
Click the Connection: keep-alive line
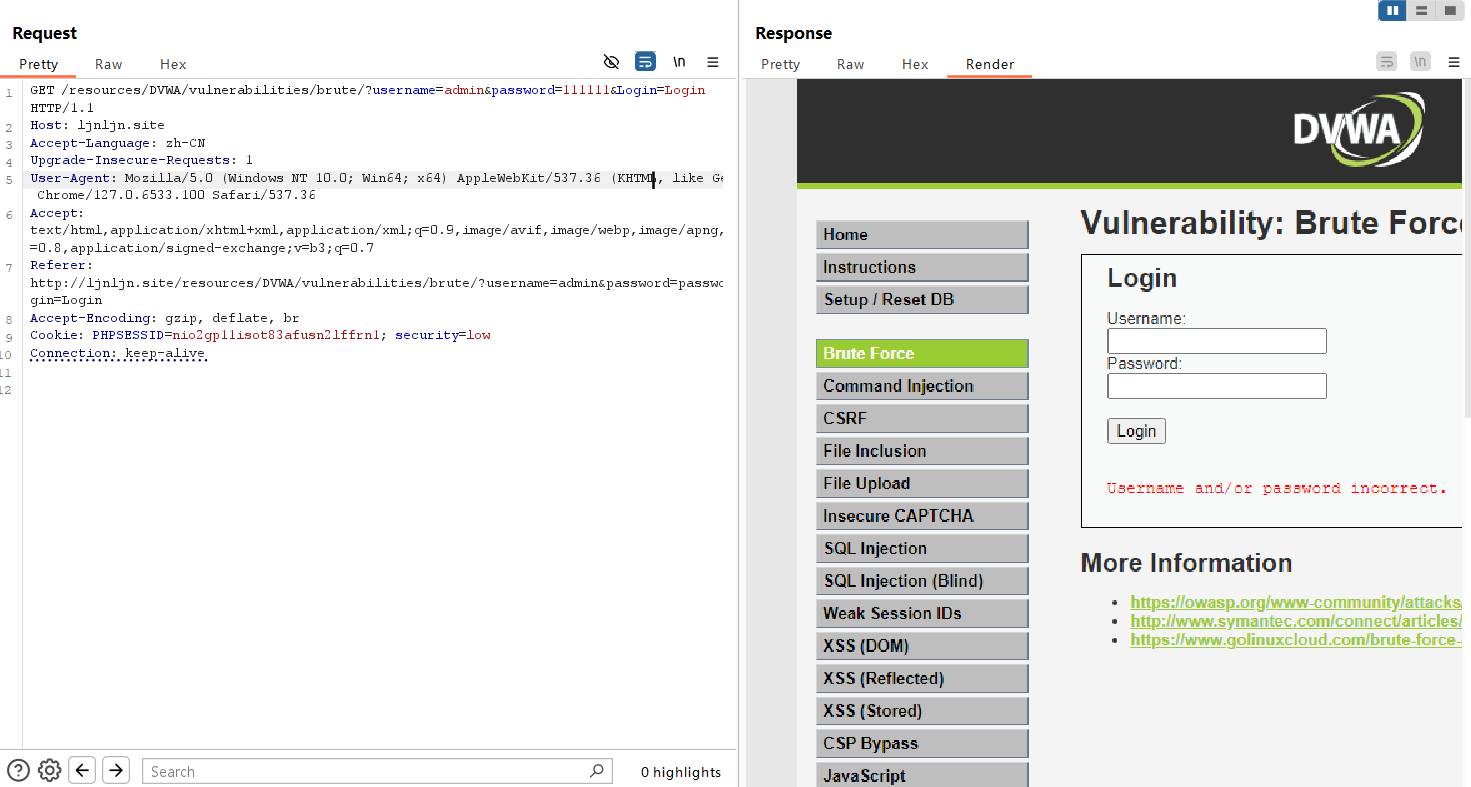[x=118, y=353]
